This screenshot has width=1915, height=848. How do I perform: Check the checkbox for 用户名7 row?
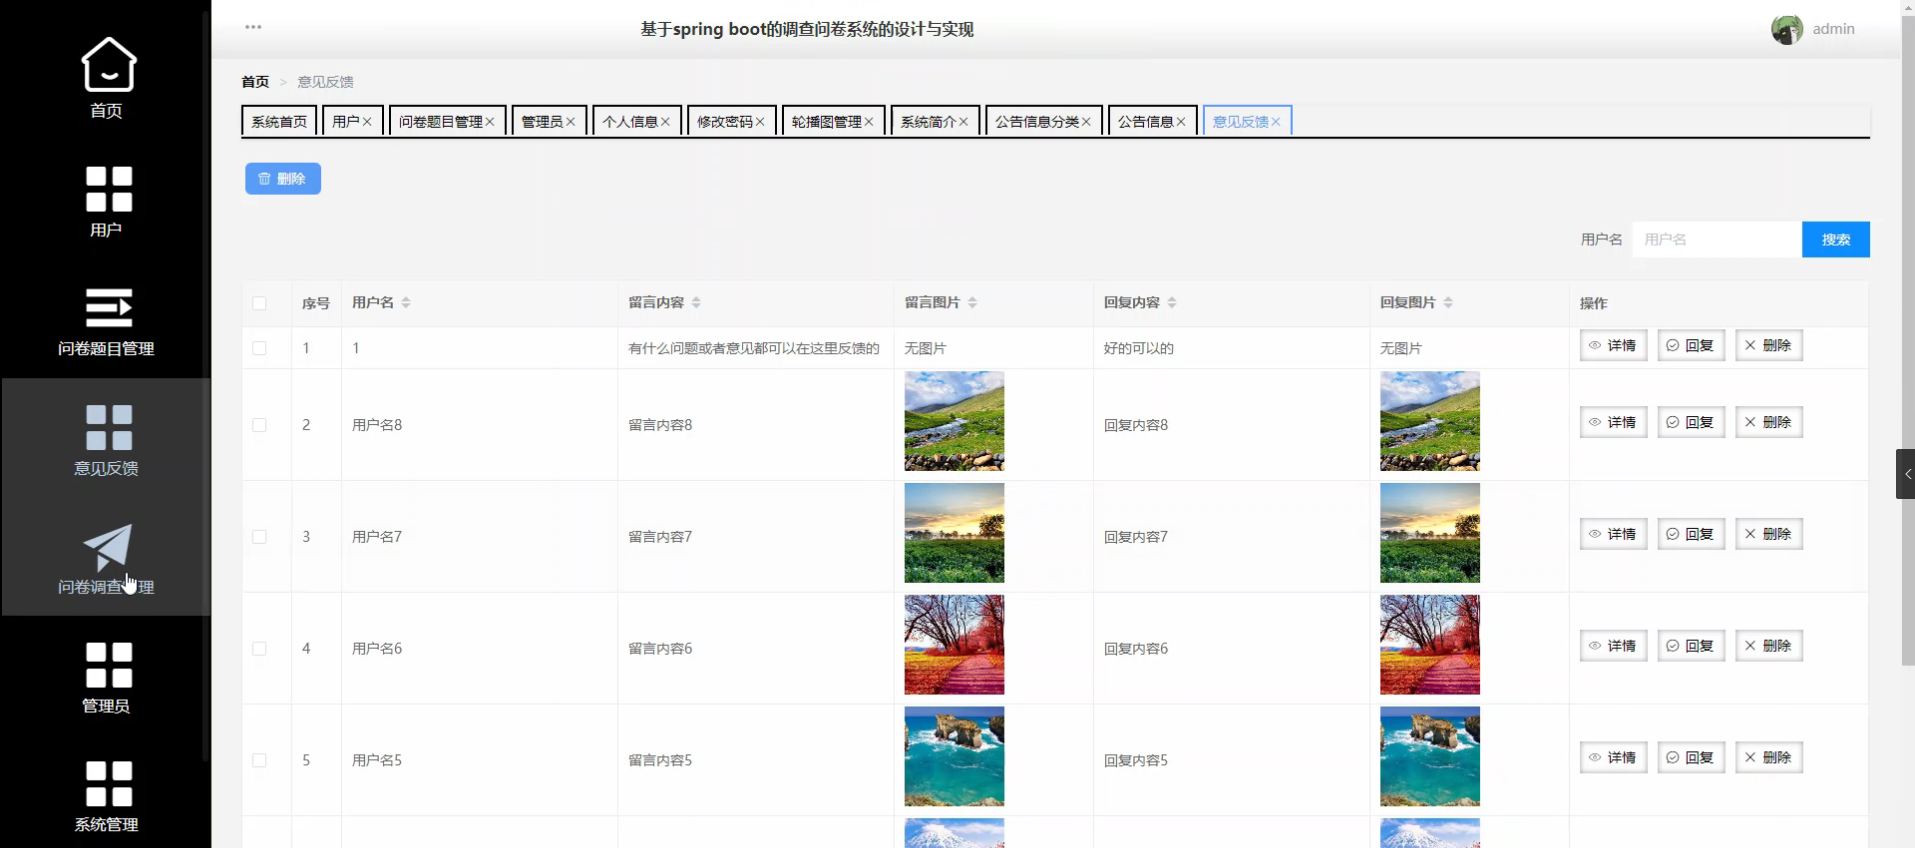[260, 537]
